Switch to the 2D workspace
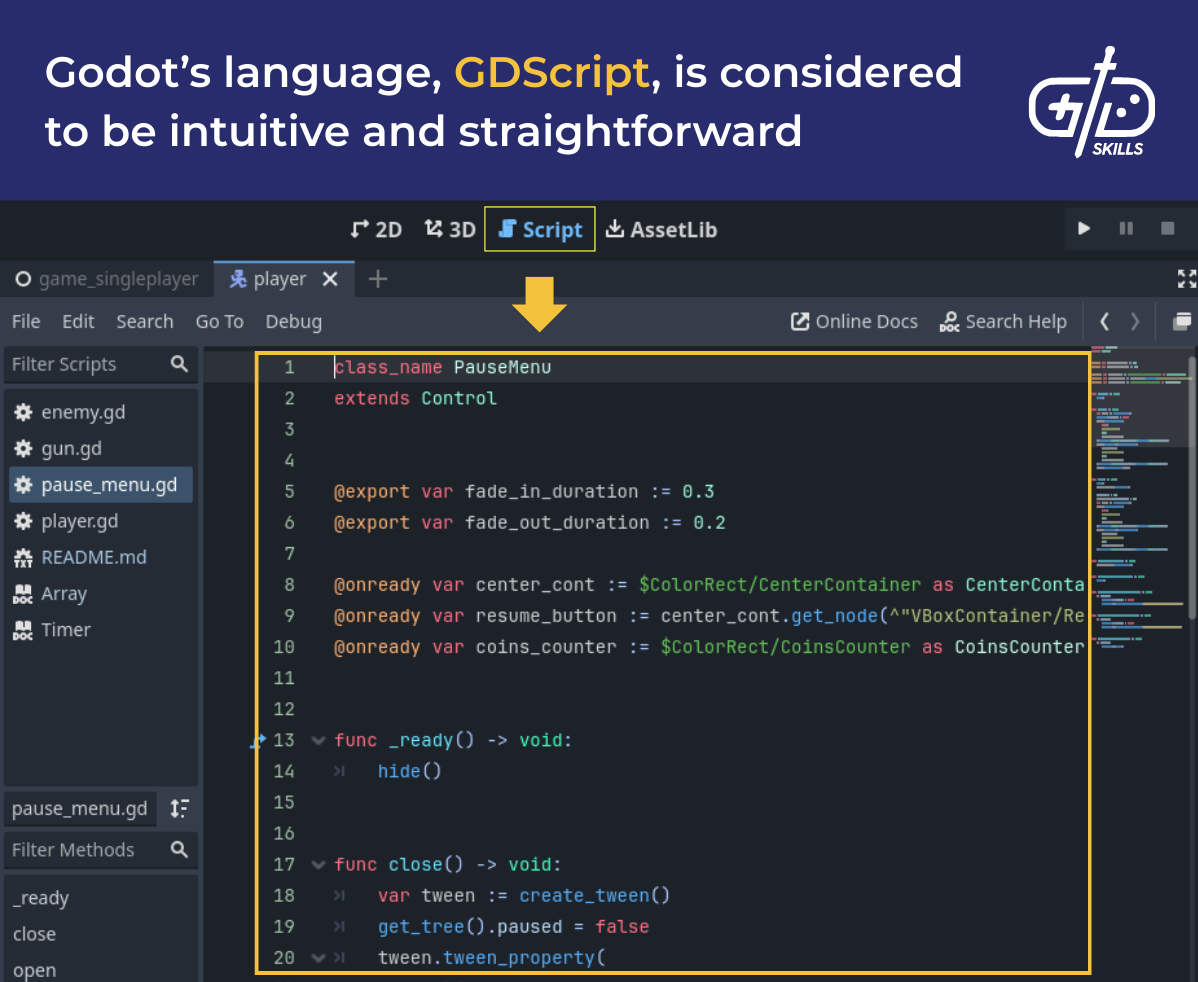 tap(376, 229)
